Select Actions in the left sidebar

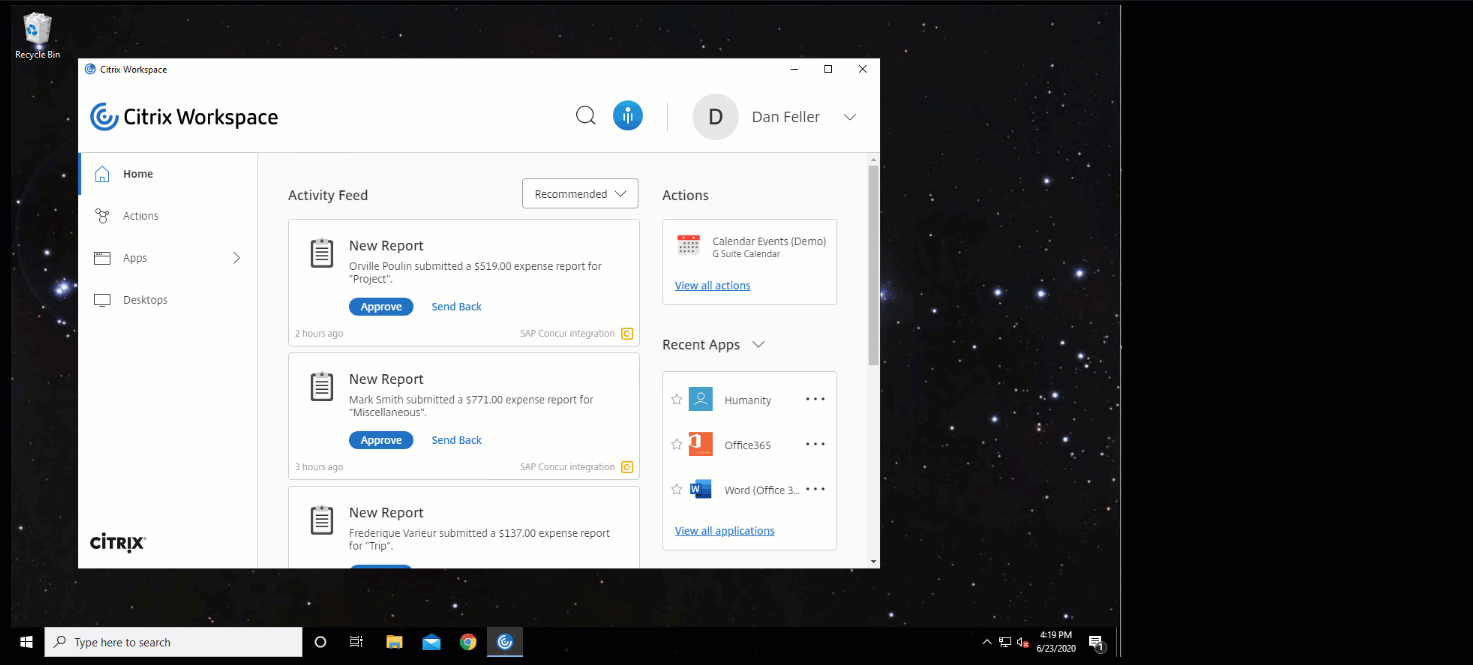coord(140,216)
